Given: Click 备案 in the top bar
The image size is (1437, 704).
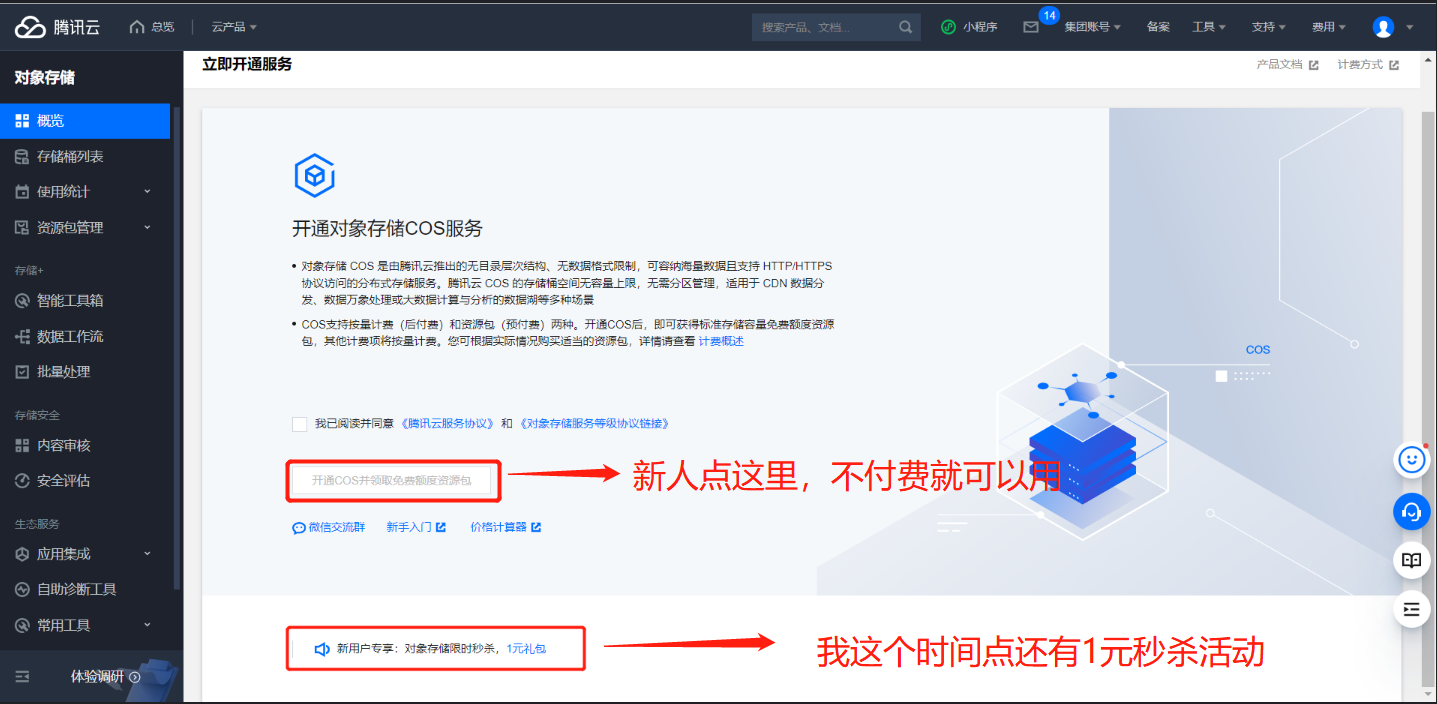Looking at the screenshot, I should click(1158, 27).
